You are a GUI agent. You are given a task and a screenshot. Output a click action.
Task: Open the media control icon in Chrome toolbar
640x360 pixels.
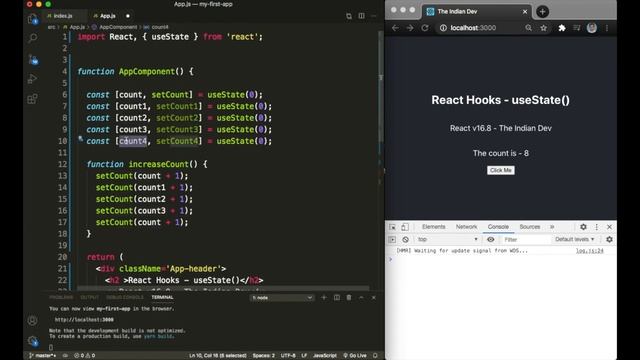(577, 28)
